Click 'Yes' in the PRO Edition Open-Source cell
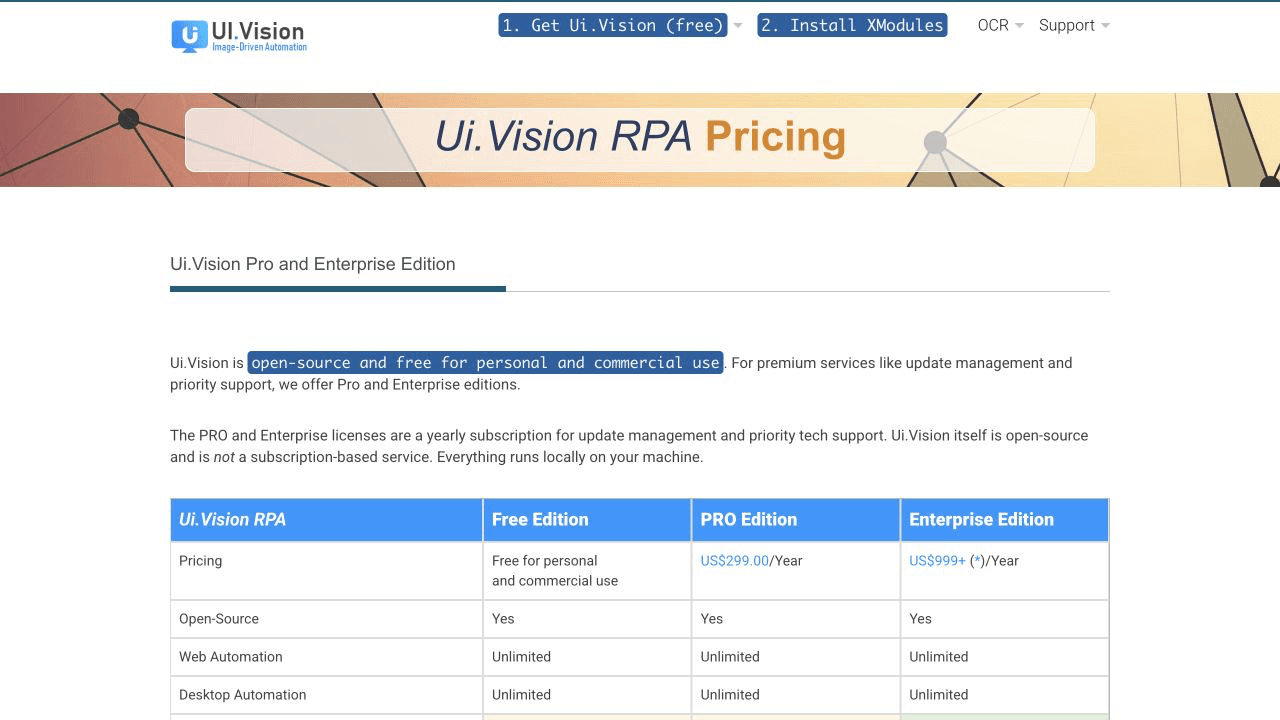1280x720 pixels. point(711,619)
